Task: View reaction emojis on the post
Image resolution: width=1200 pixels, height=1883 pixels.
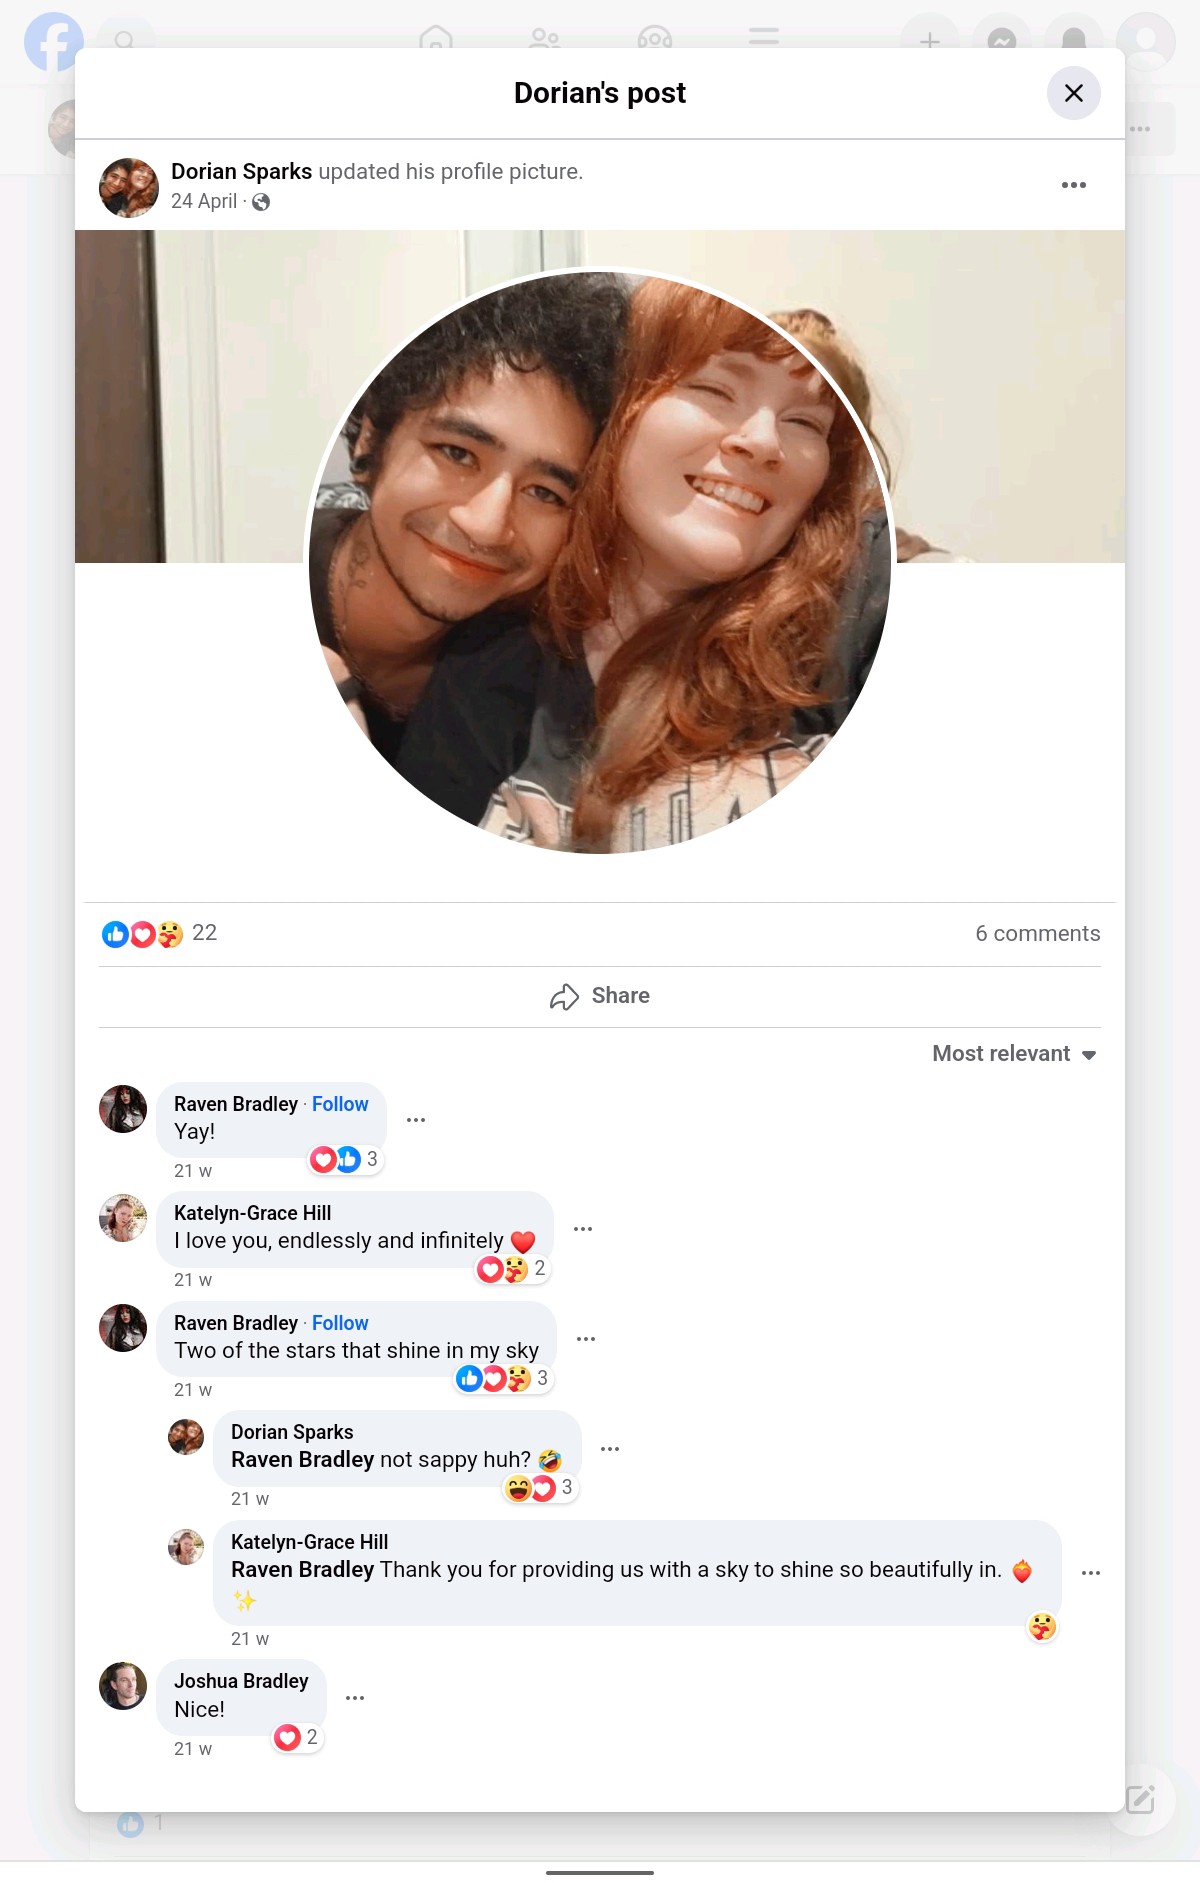Action: (x=142, y=934)
